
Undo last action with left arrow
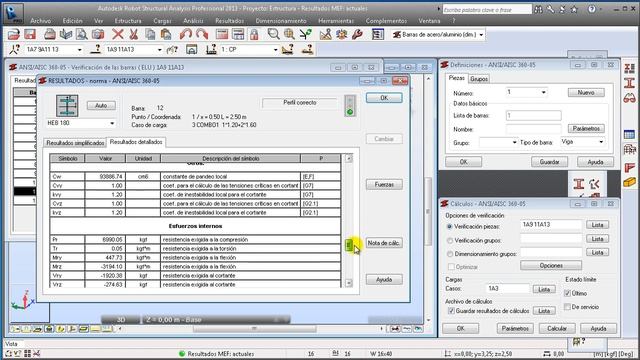coord(186,35)
